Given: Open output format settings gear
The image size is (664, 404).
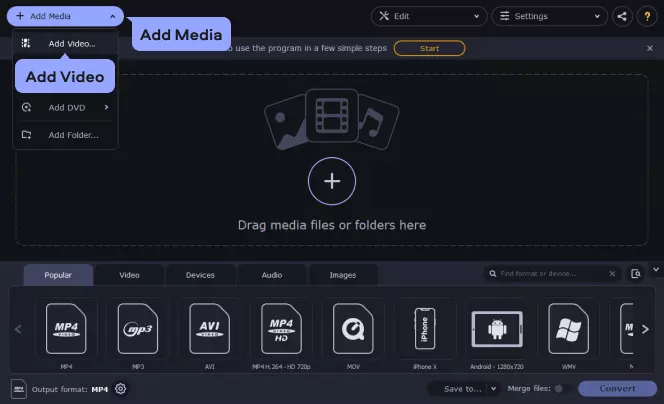Looking at the screenshot, I should [121, 389].
